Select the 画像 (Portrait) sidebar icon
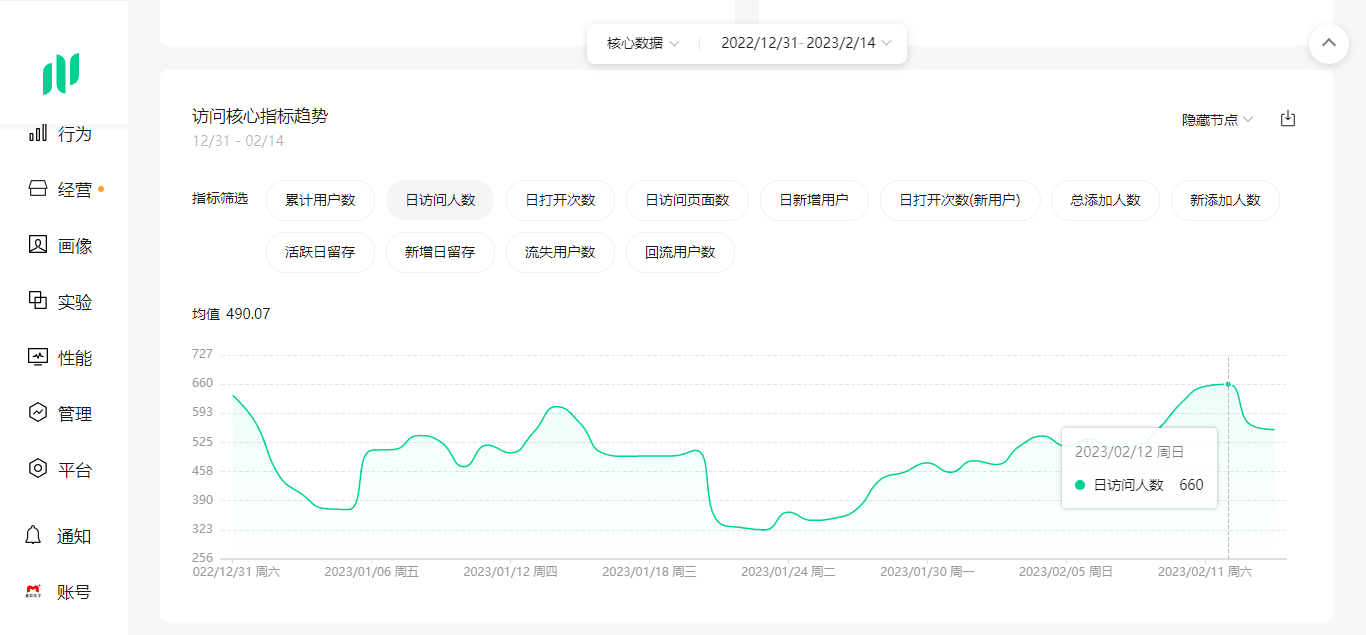The height and width of the screenshot is (635, 1366). pyautogui.click(x=36, y=245)
